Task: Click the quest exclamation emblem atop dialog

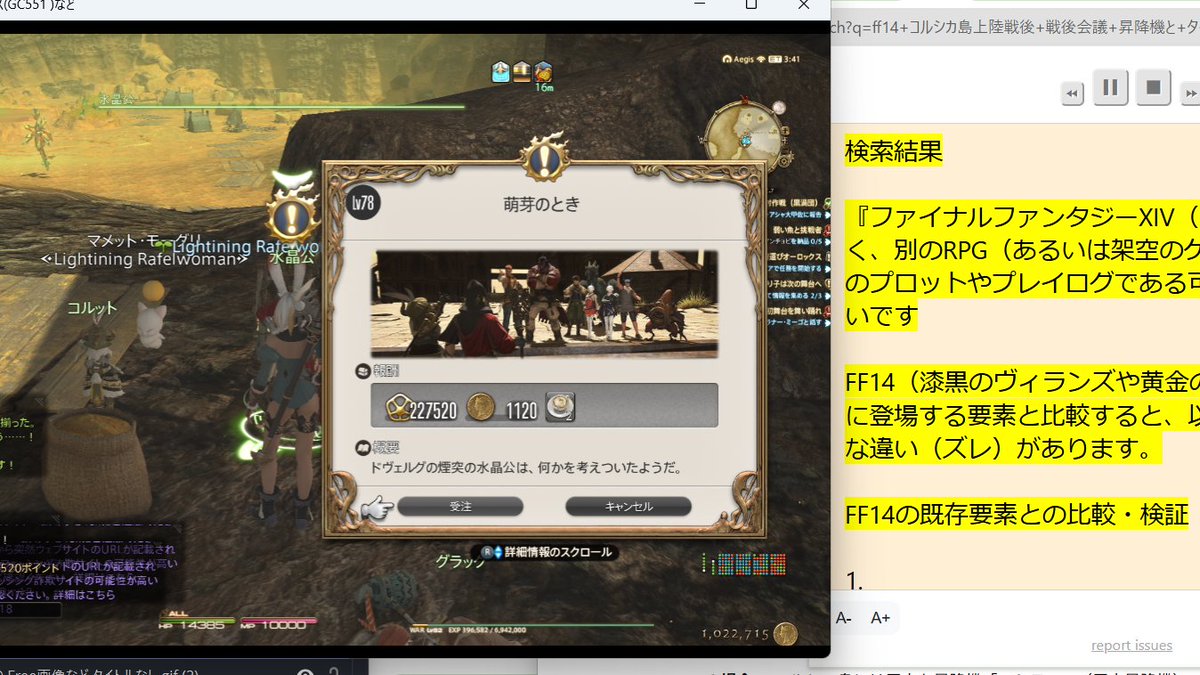Action: [x=546, y=160]
